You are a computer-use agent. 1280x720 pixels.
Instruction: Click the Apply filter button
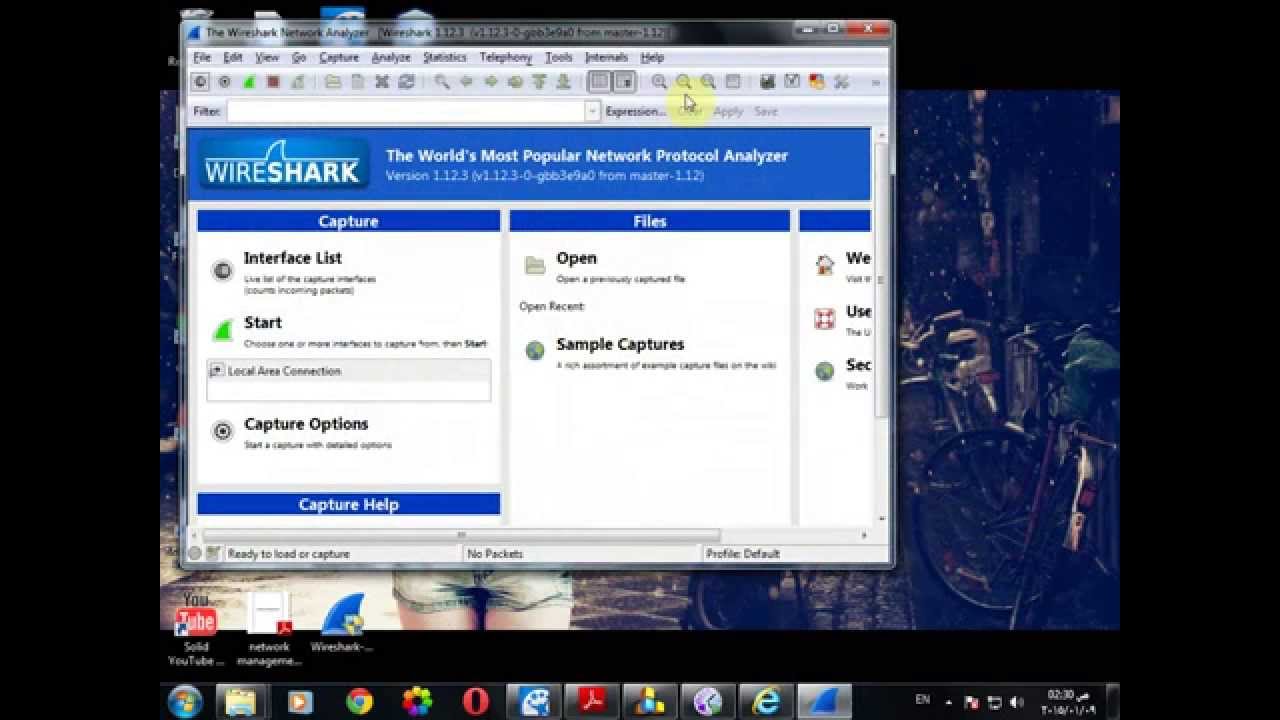(728, 112)
